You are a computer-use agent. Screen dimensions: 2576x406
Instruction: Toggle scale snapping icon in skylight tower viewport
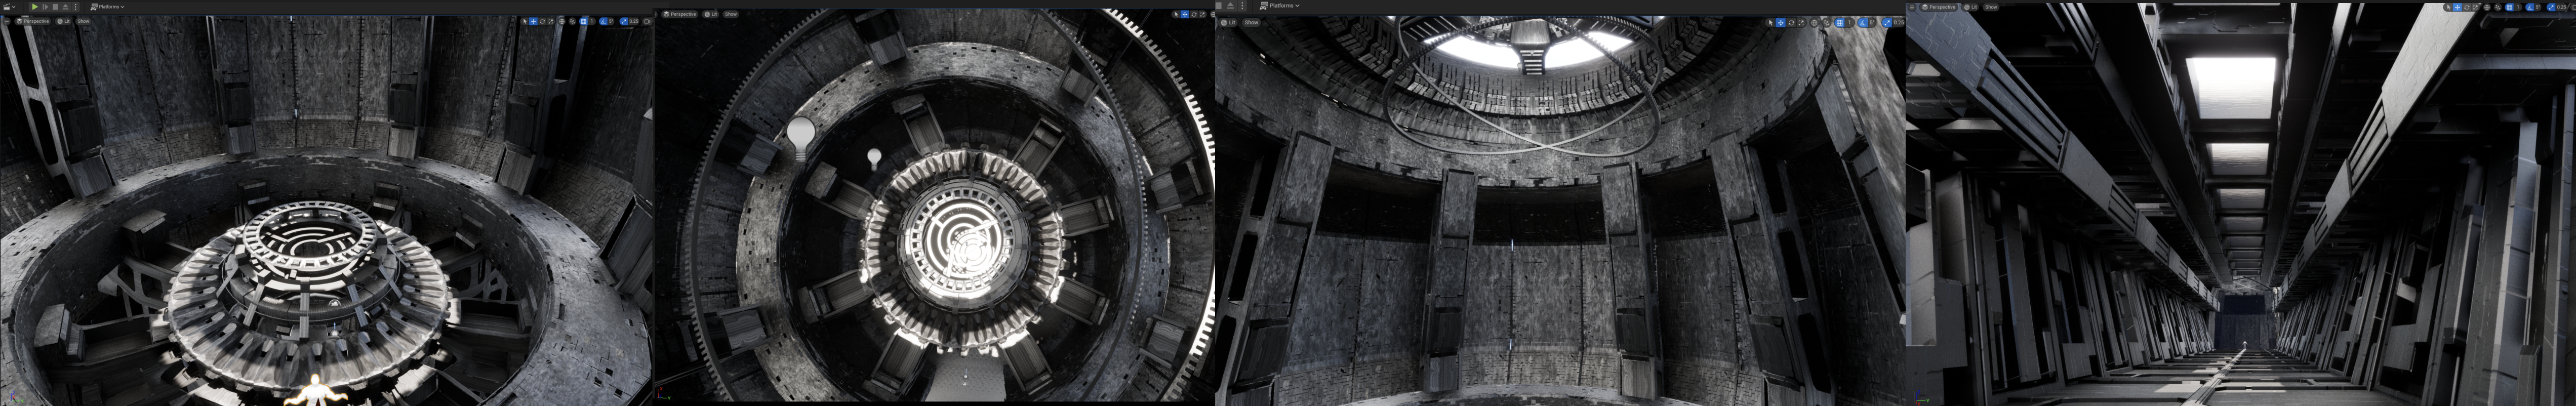[x=1887, y=22]
